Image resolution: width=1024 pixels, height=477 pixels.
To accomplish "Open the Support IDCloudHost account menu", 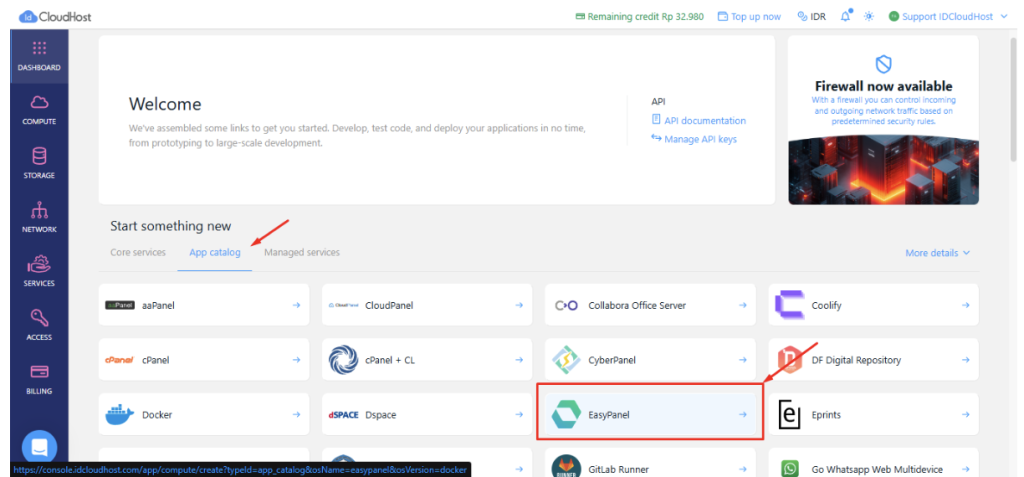I will 948,16.
